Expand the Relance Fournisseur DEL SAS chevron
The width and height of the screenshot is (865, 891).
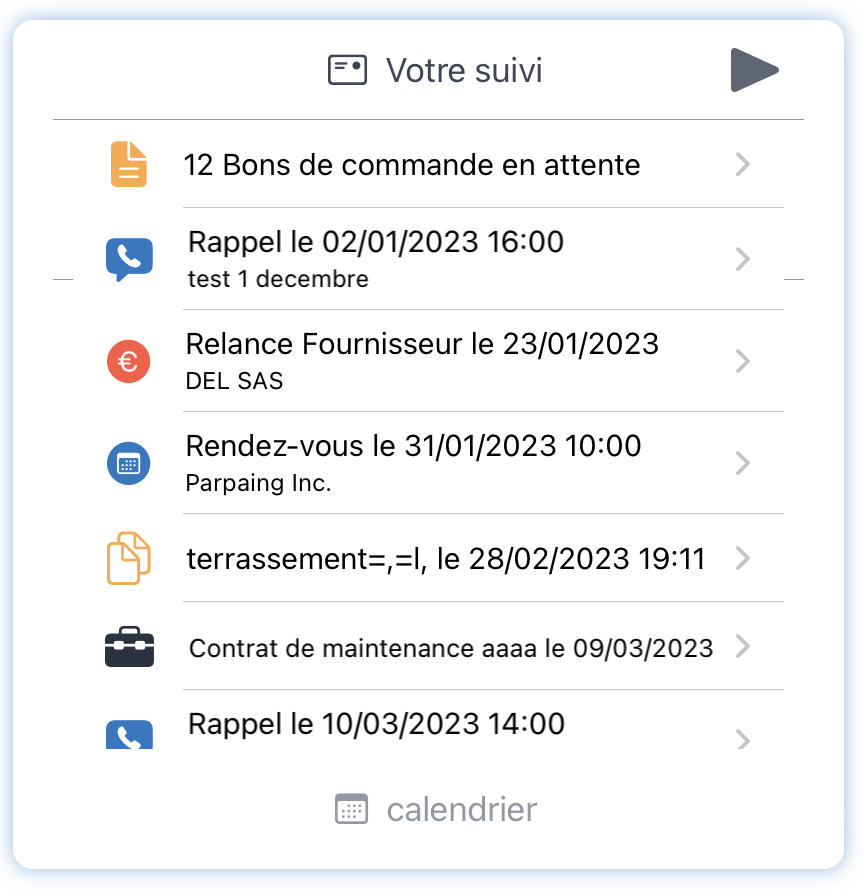tap(742, 361)
